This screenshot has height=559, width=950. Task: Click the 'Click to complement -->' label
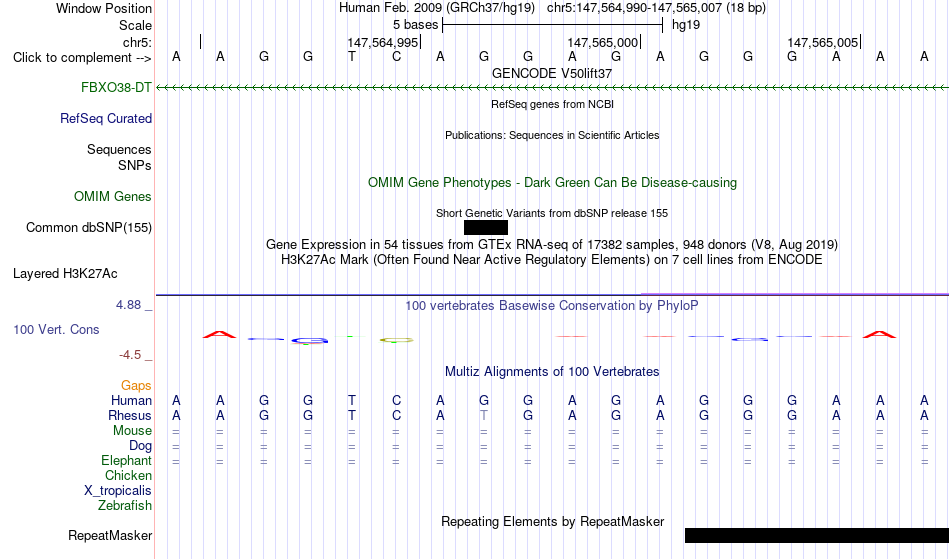pos(82,58)
